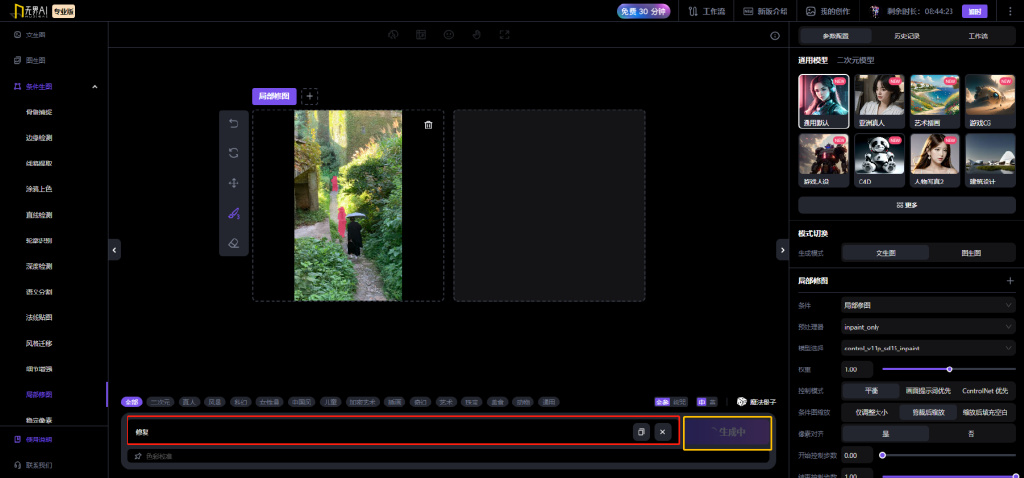Open 新版介绍 in top header
This screenshot has height=478, width=1024.
point(765,12)
